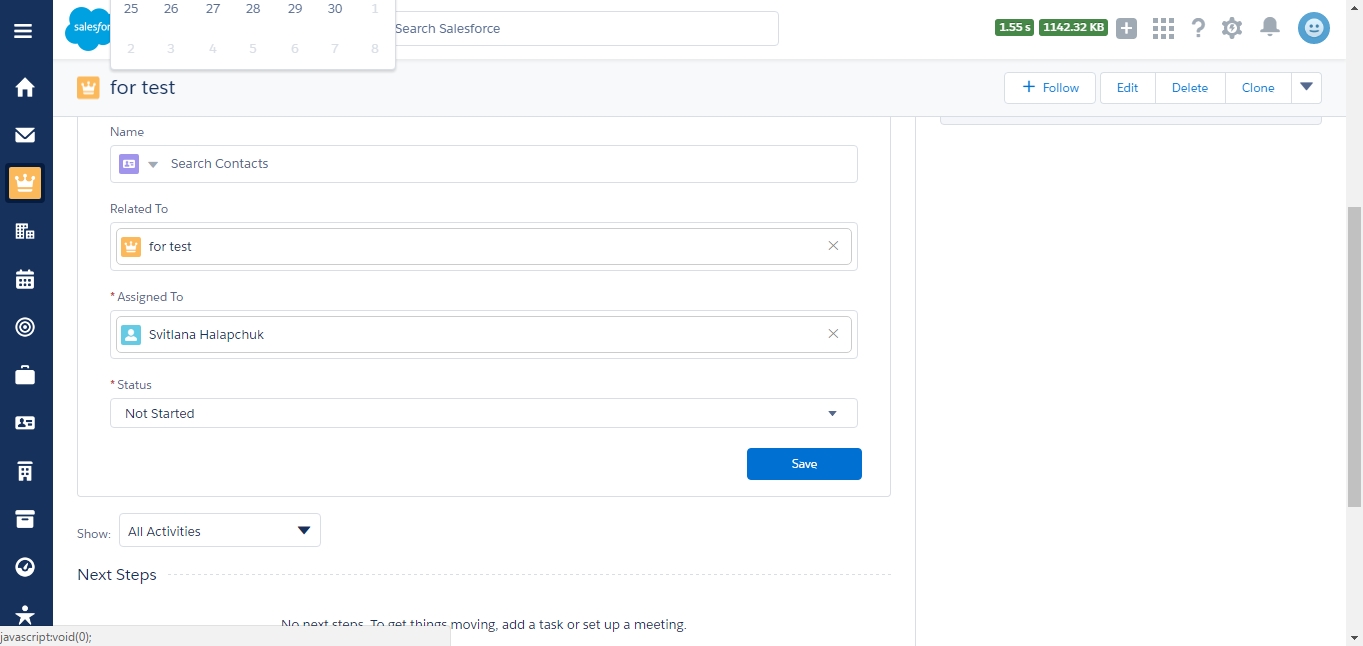Click the Search Salesforce field
This screenshot has height=646, width=1363.
tap(583, 28)
